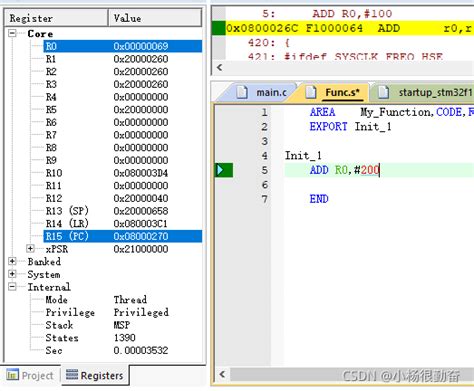Click the Registers tab icon
Screen dimensions: 474x391
pyautogui.click(x=72, y=375)
